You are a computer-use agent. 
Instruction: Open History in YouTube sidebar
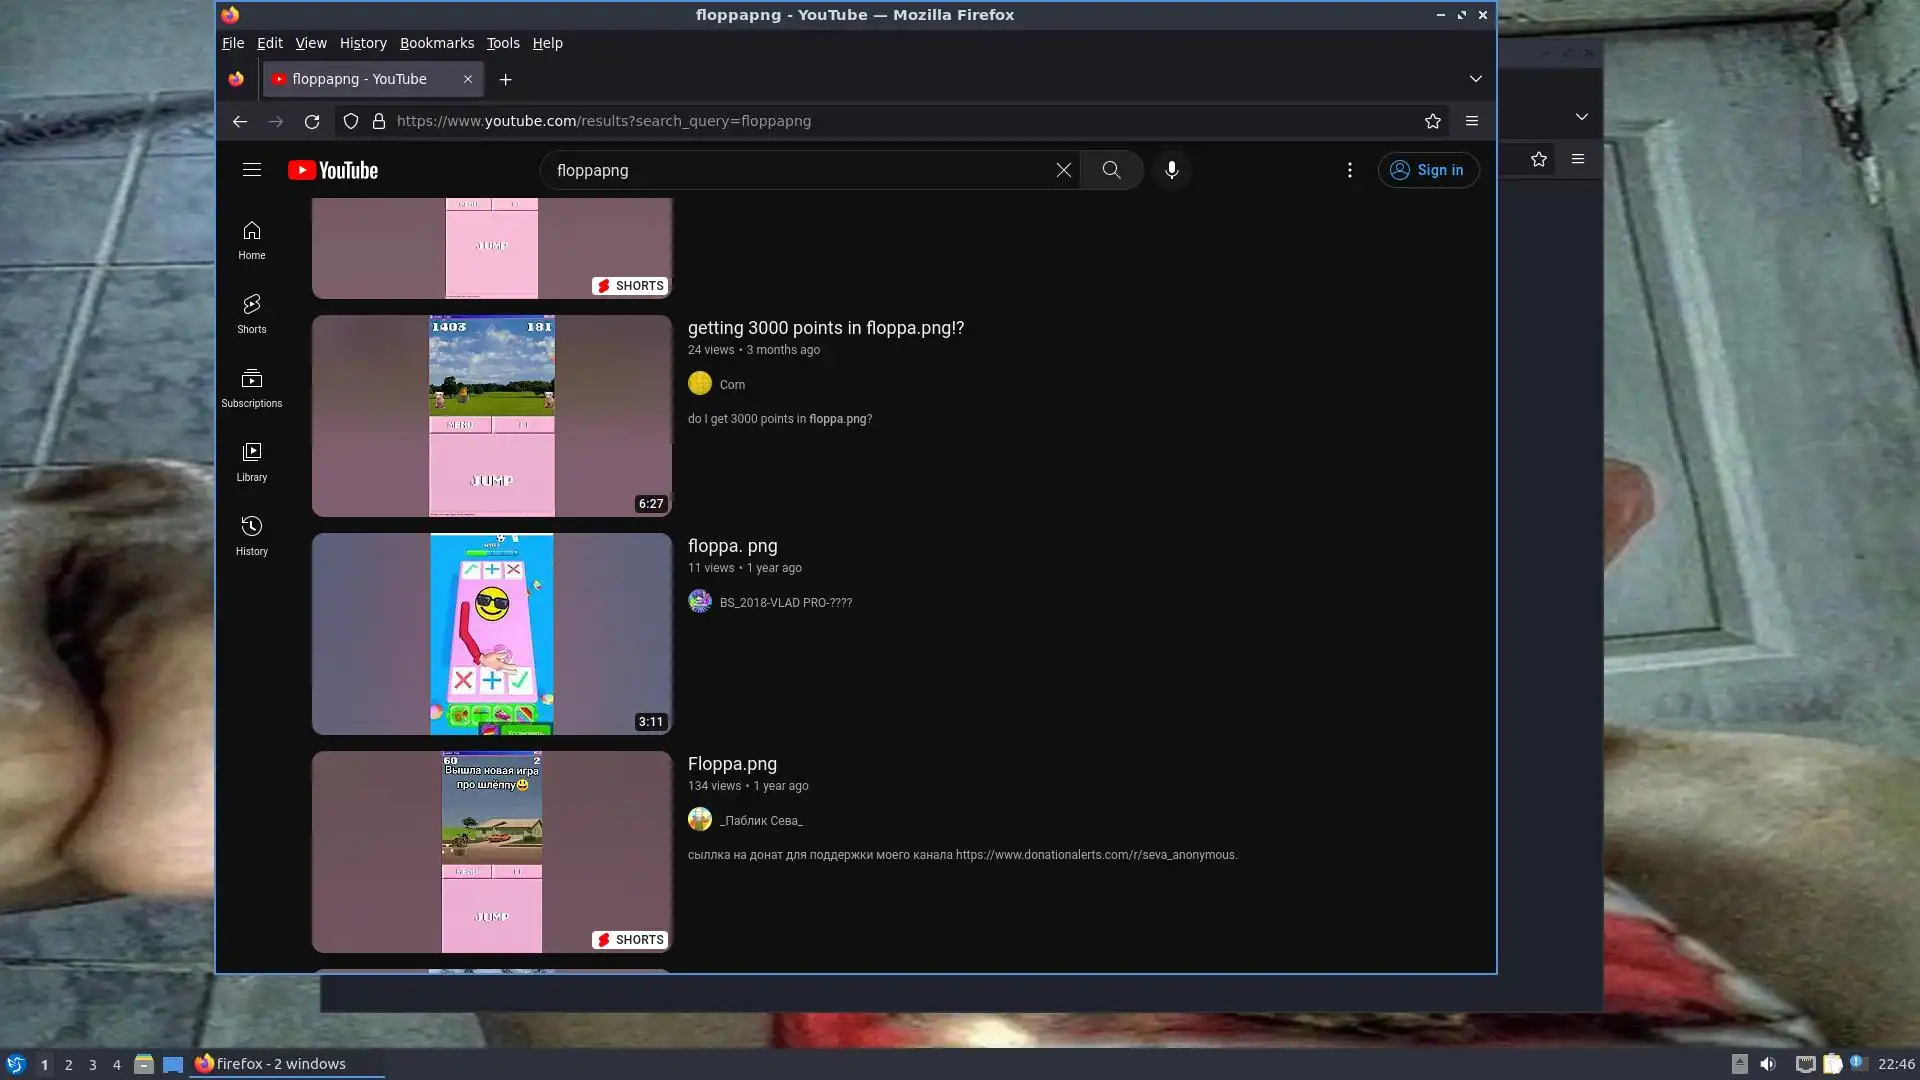pos(251,535)
